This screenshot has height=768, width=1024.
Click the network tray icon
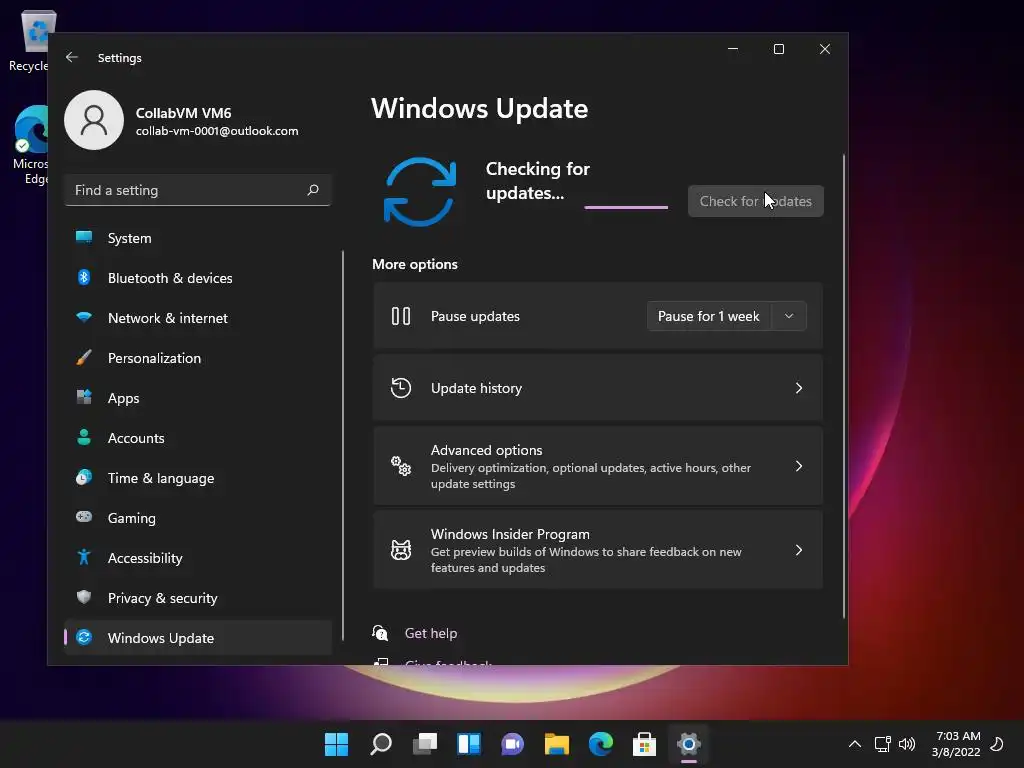coord(882,744)
